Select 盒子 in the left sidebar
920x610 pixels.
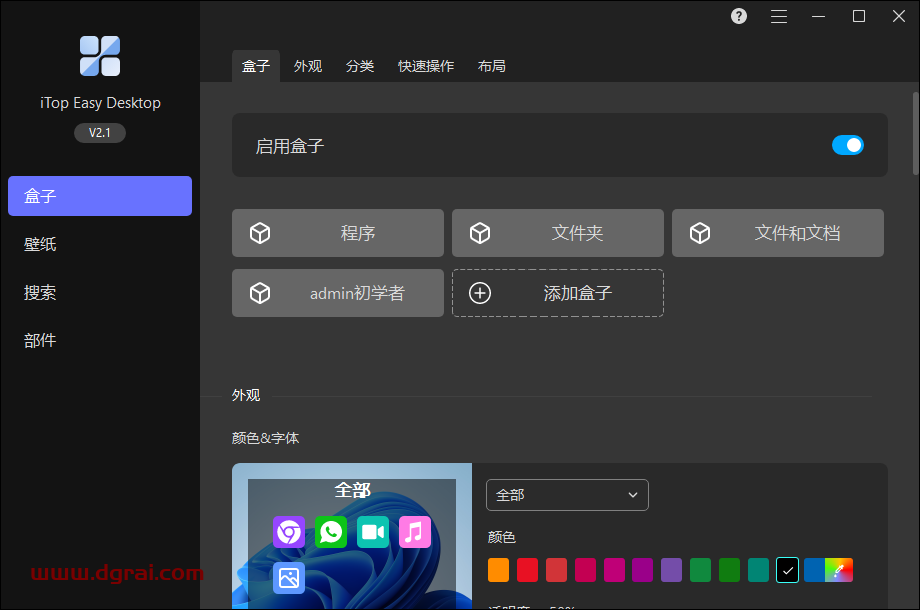(100, 196)
